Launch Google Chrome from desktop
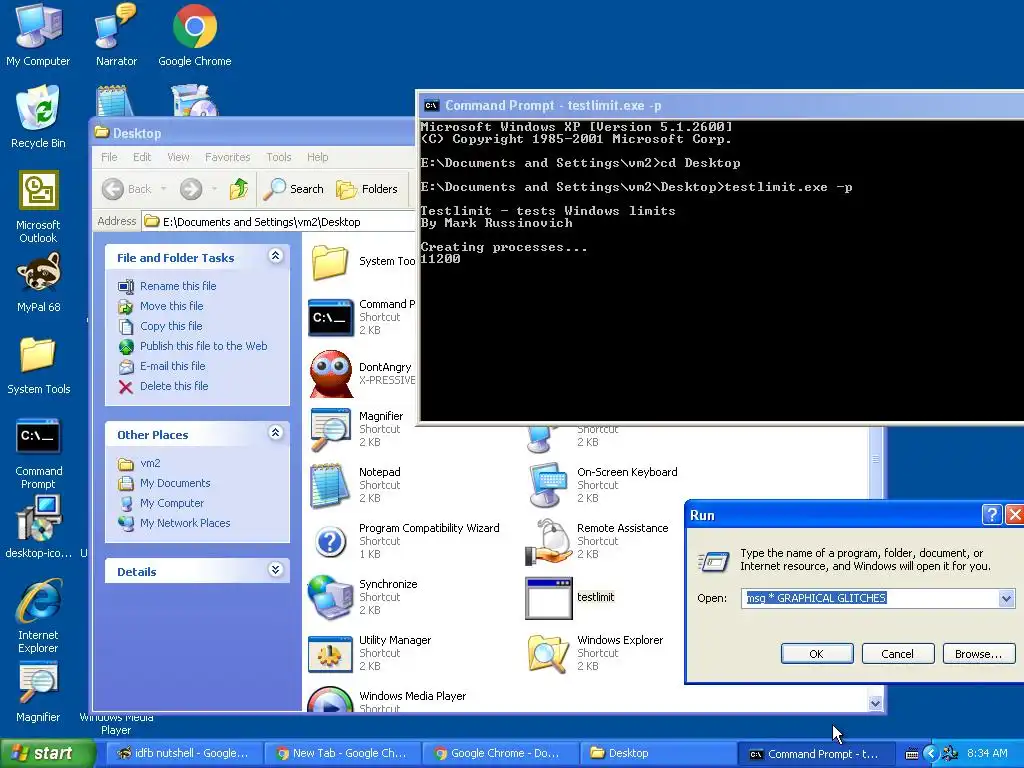 (x=195, y=36)
